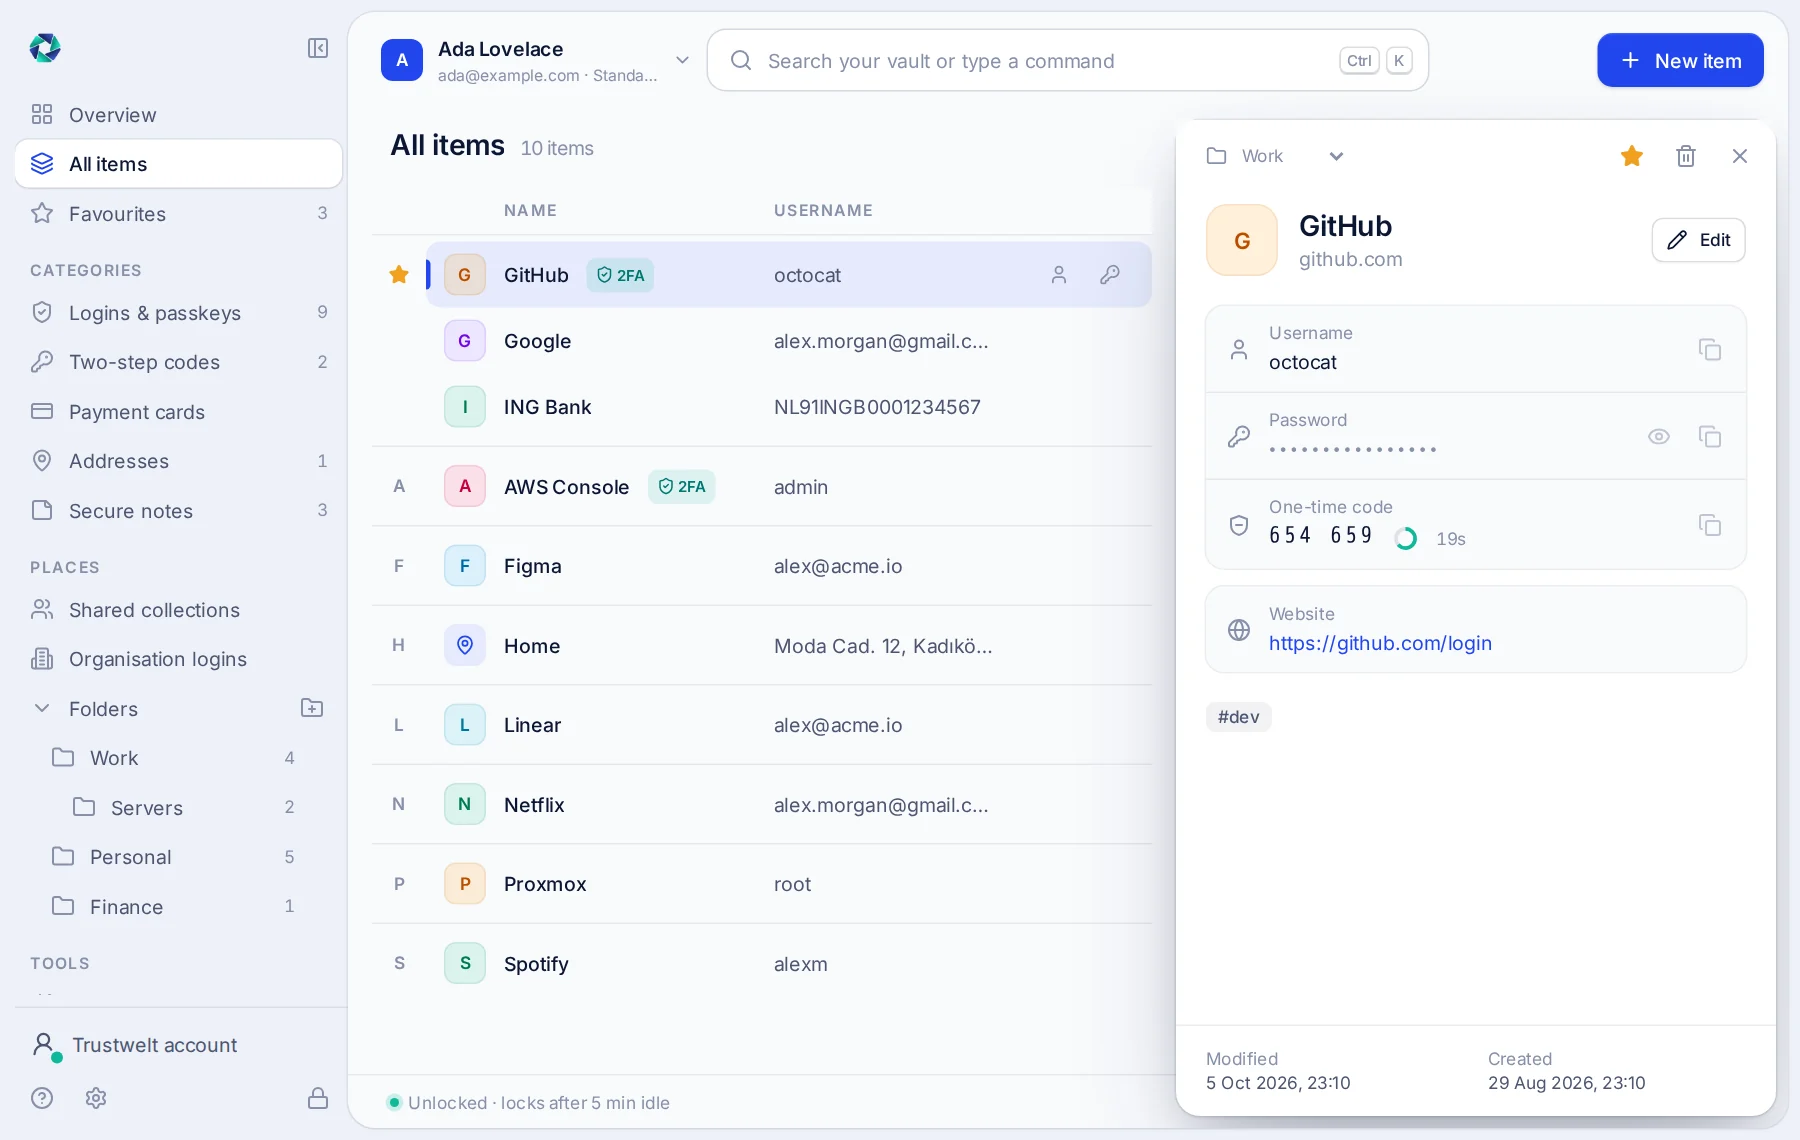Open Trustwelt account
The height and width of the screenshot is (1140, 1800).
click(x=178, y=1045)
